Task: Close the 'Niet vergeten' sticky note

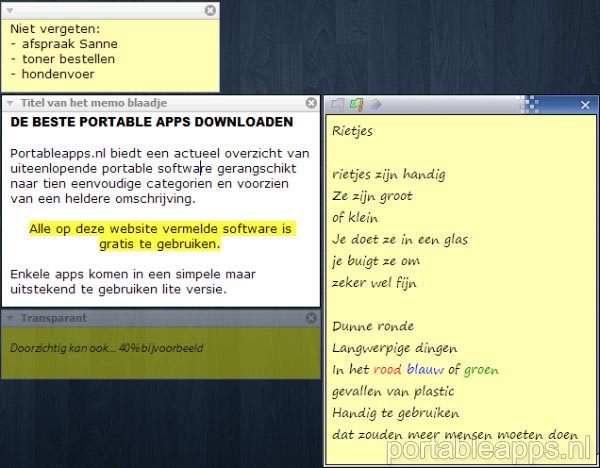Action: (x=210, y=10)
